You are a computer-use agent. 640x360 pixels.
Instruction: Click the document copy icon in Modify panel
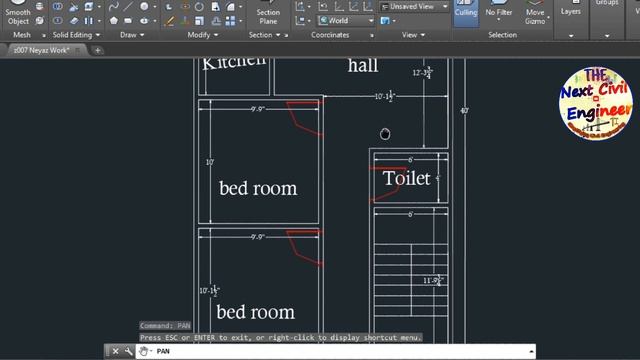[215, 6]
